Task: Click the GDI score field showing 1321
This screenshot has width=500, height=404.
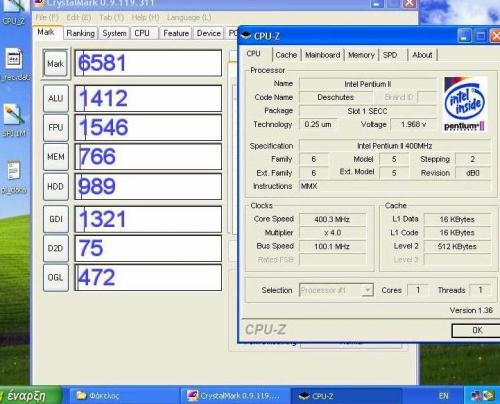Action: coord(148,219)
